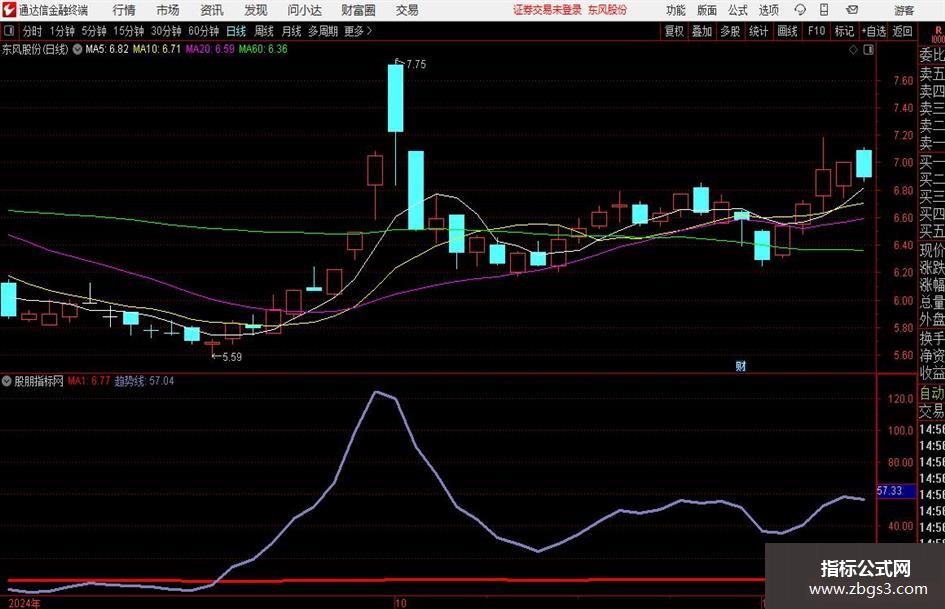
Task: Click the 财 marker on the price chart
Action: click(x=741, y=366)
